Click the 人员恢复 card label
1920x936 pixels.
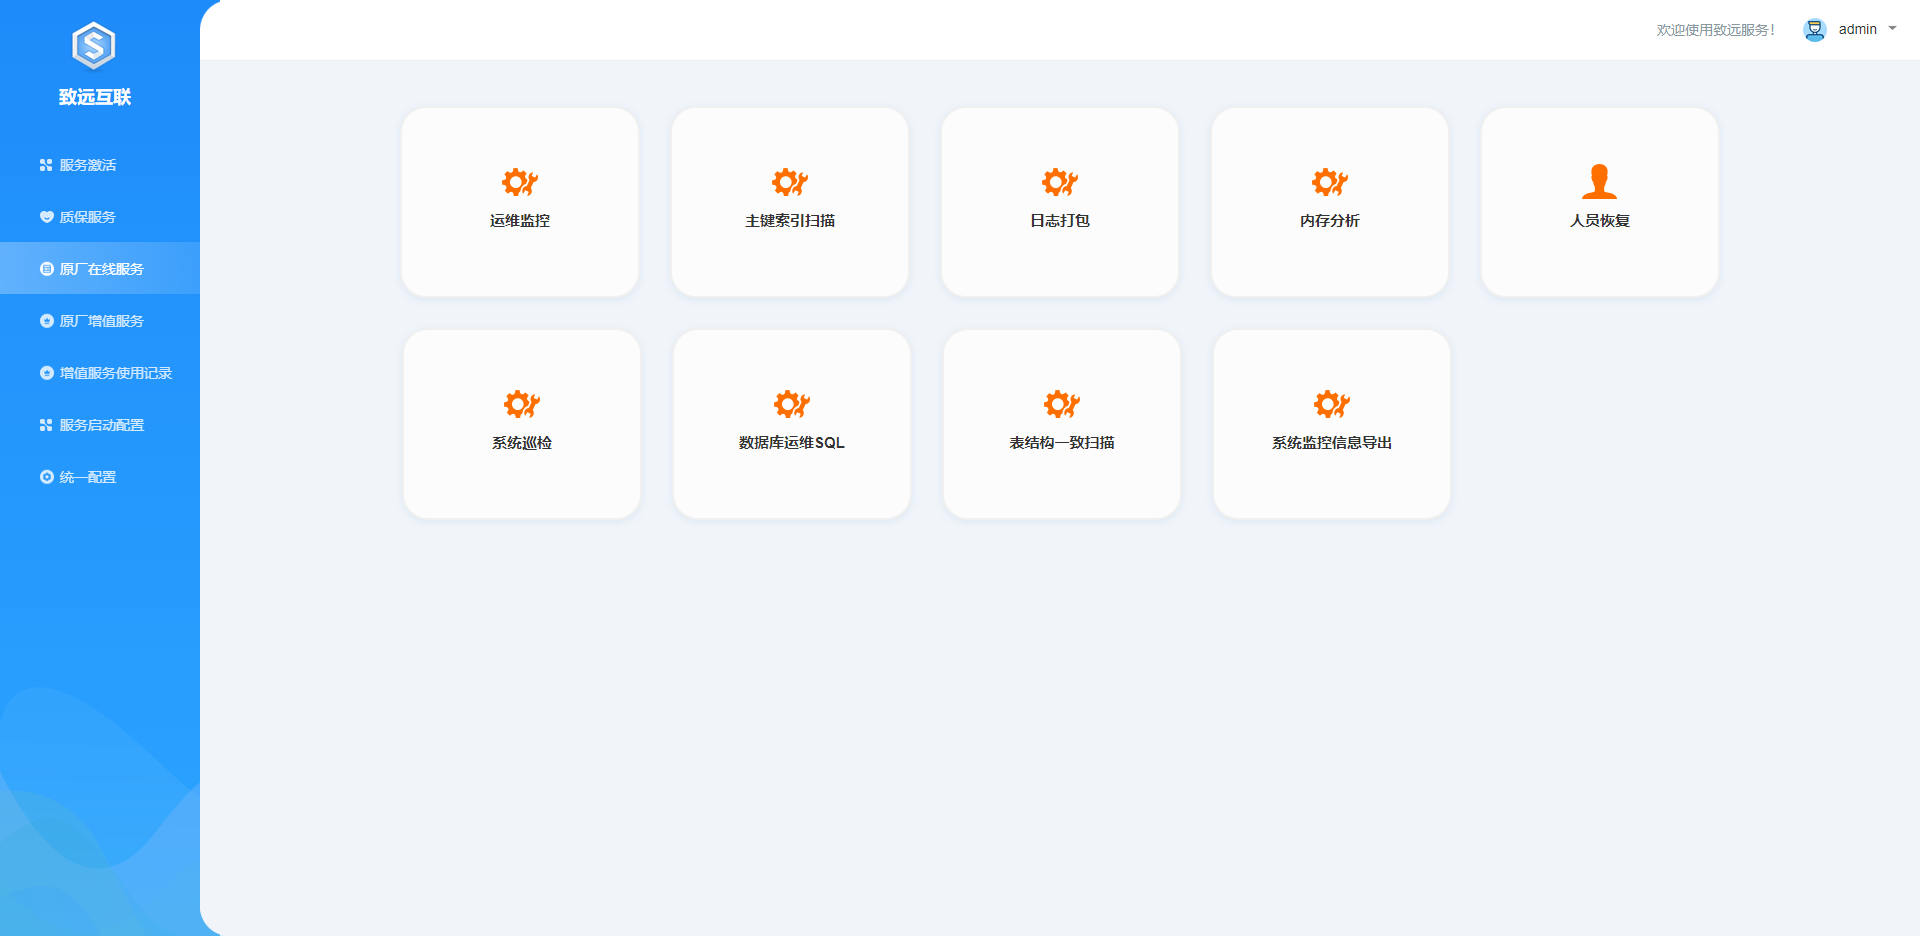[x=1600, y=220]
